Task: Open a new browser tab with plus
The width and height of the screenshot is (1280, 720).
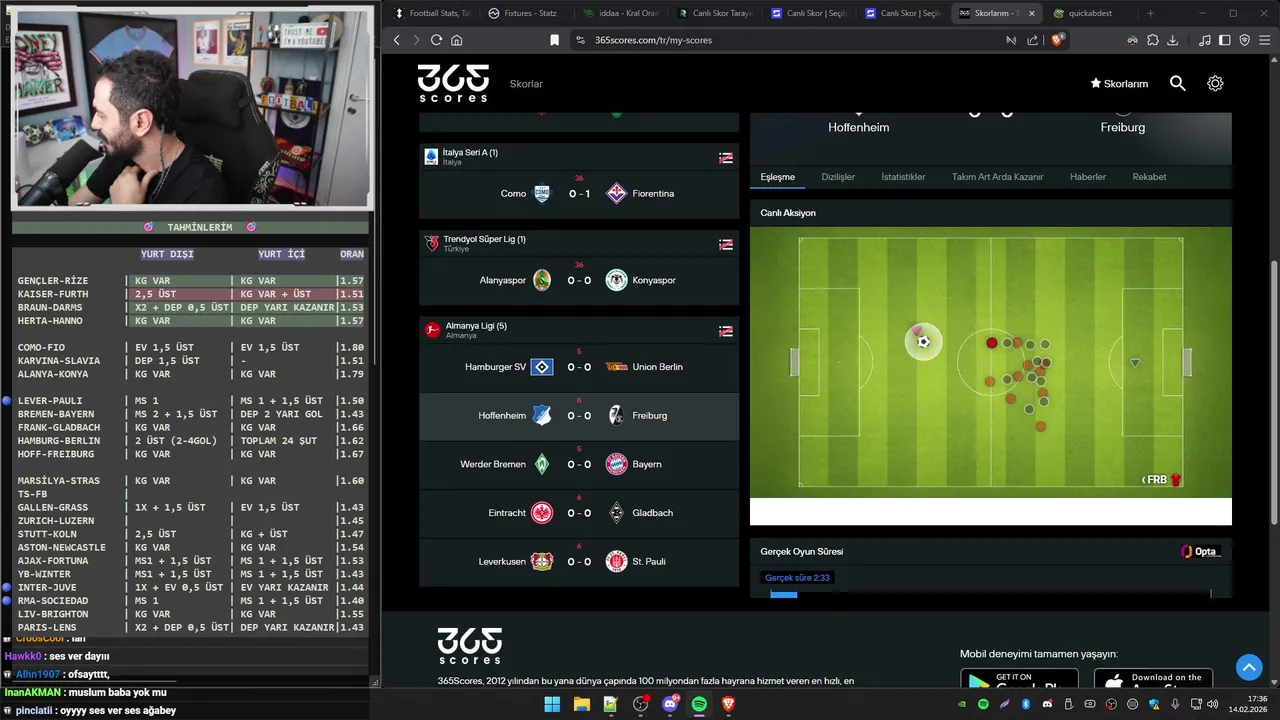Action: (x=1150, y=13)
